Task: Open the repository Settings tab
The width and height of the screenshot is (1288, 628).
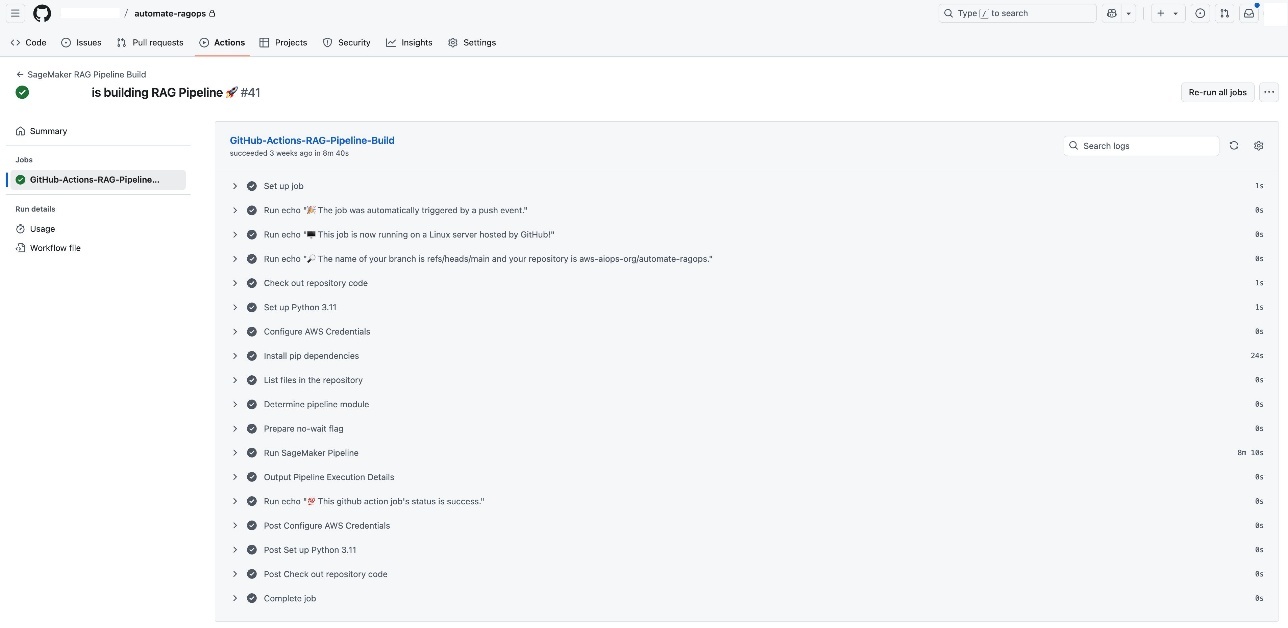Action: 472,42
